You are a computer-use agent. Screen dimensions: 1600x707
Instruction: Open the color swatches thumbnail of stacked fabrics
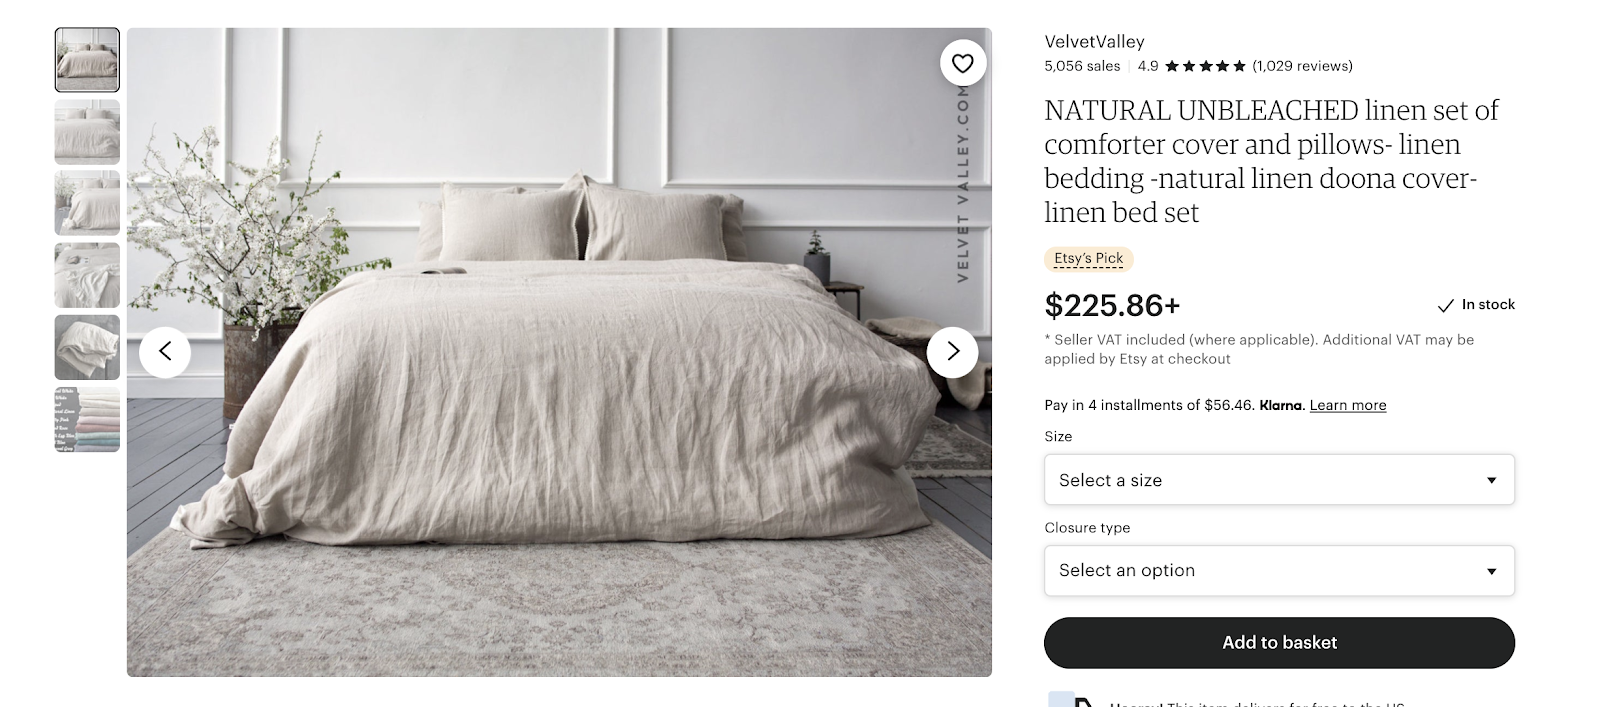coord(87,419)
